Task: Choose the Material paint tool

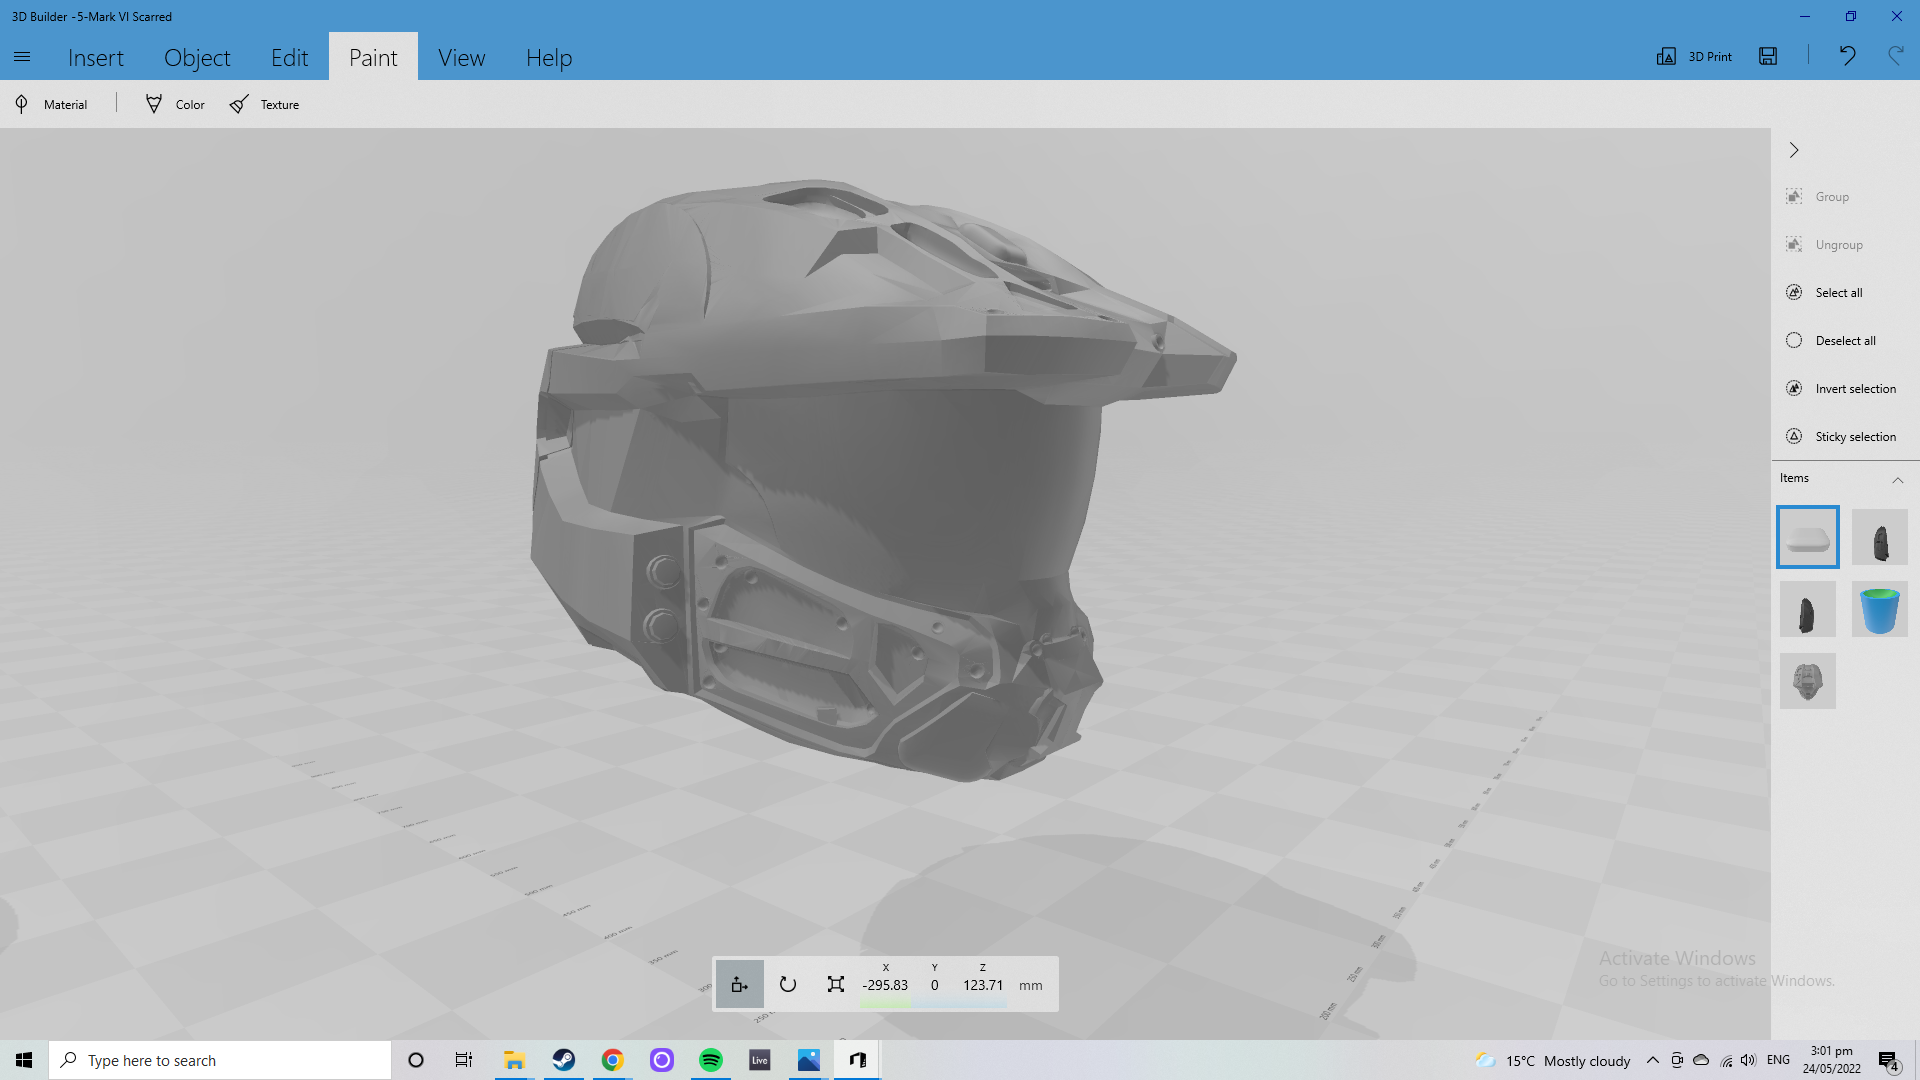Action: pyautogui.click(x=51, y=104)
